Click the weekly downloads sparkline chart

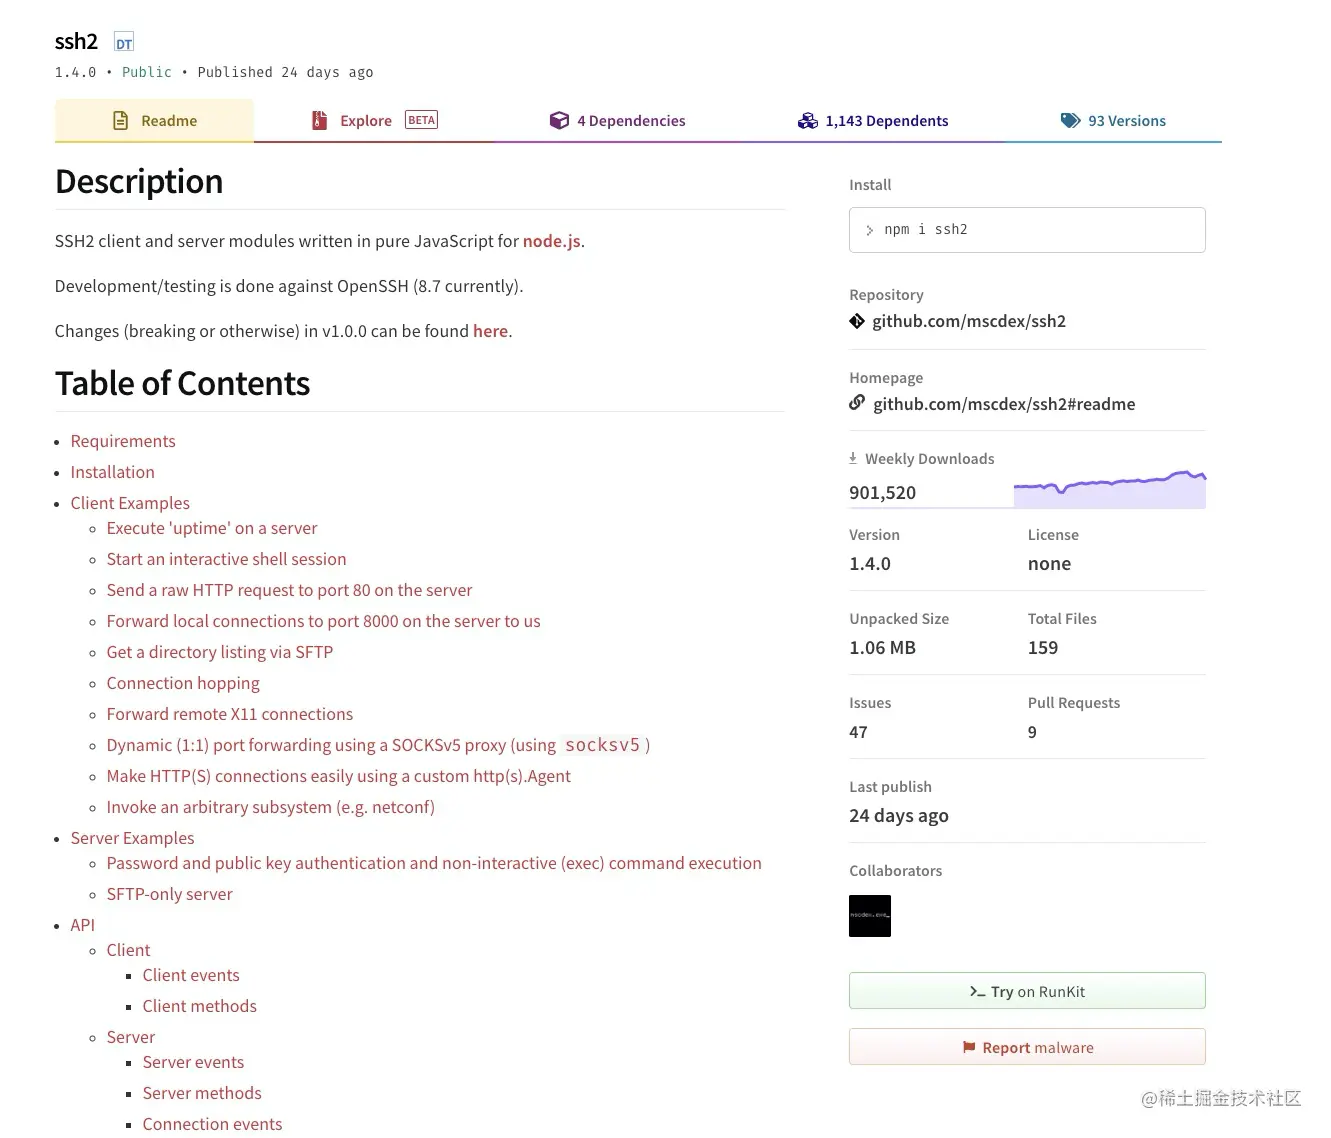pos(1109,489)
